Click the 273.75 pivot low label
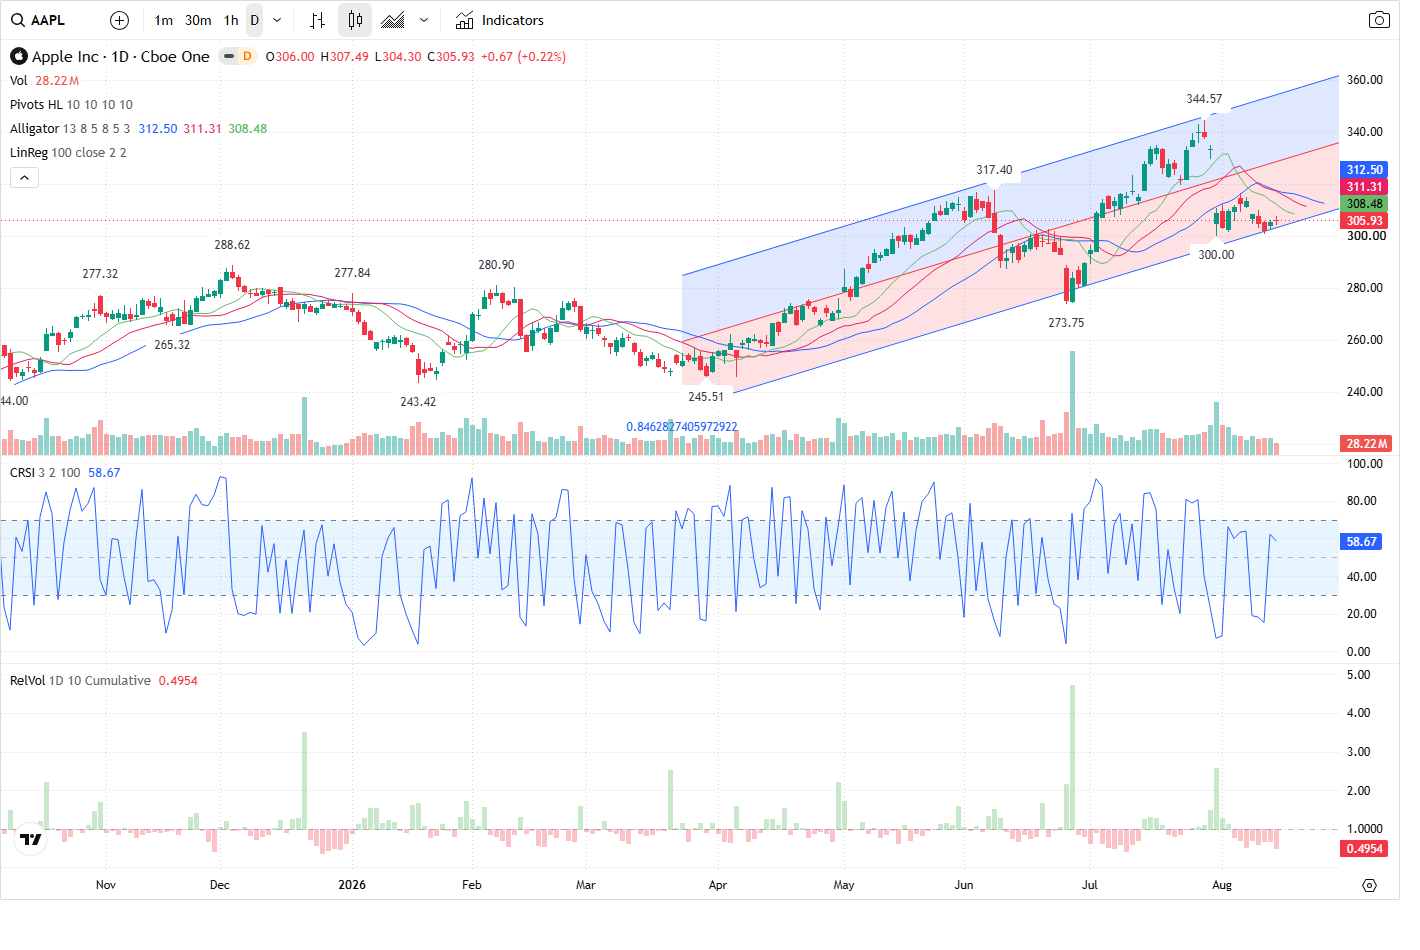This screenshot has width=1420, height=950. point(1066,323)
